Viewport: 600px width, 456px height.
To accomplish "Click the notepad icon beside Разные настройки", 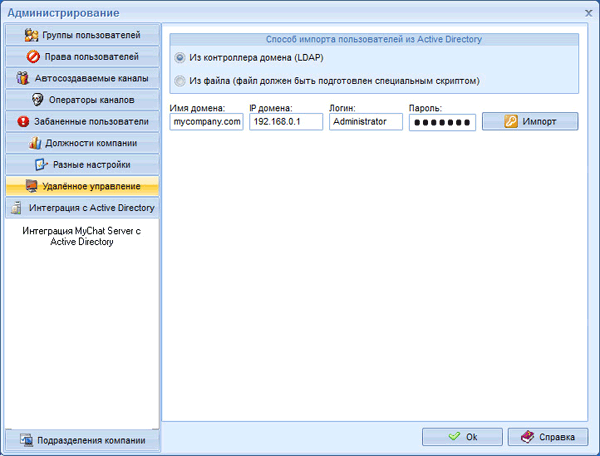I will [41, 165].
